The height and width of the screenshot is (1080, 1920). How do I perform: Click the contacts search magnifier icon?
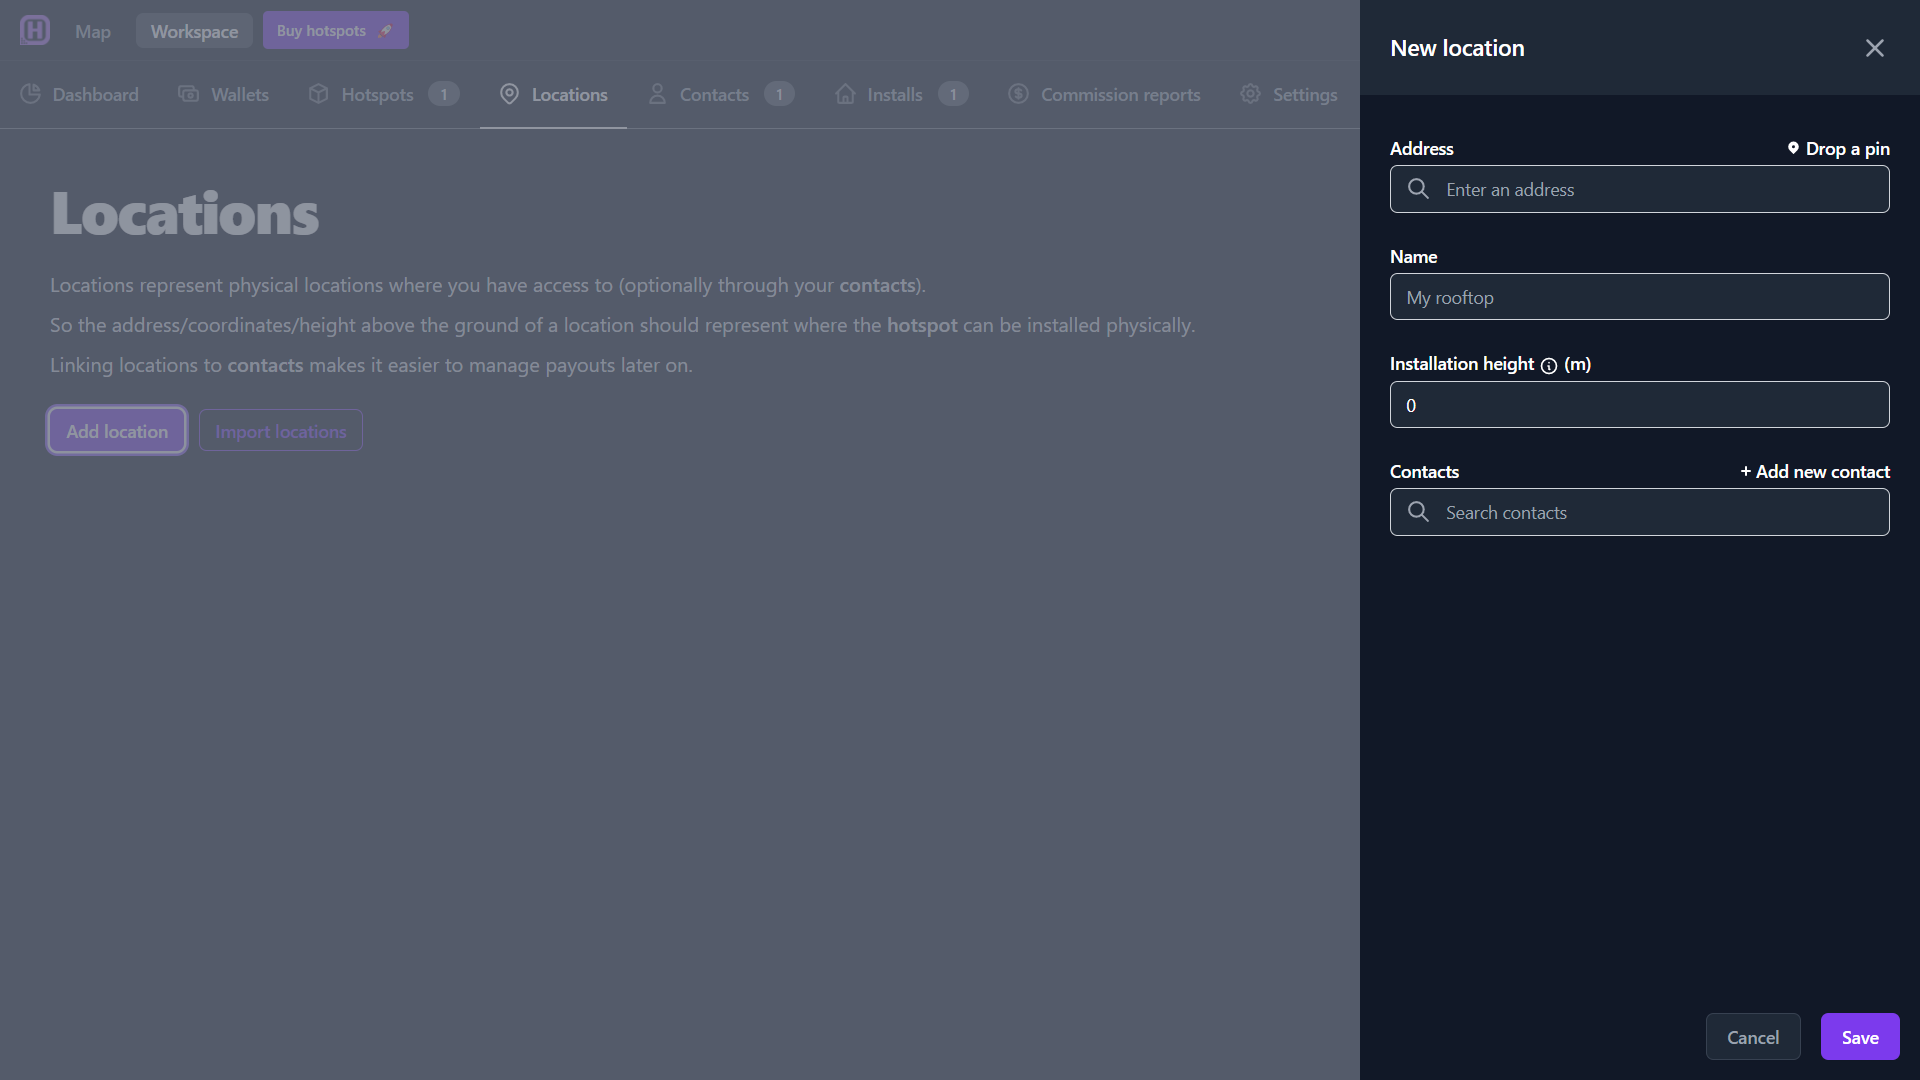[x=1418, y=512]
